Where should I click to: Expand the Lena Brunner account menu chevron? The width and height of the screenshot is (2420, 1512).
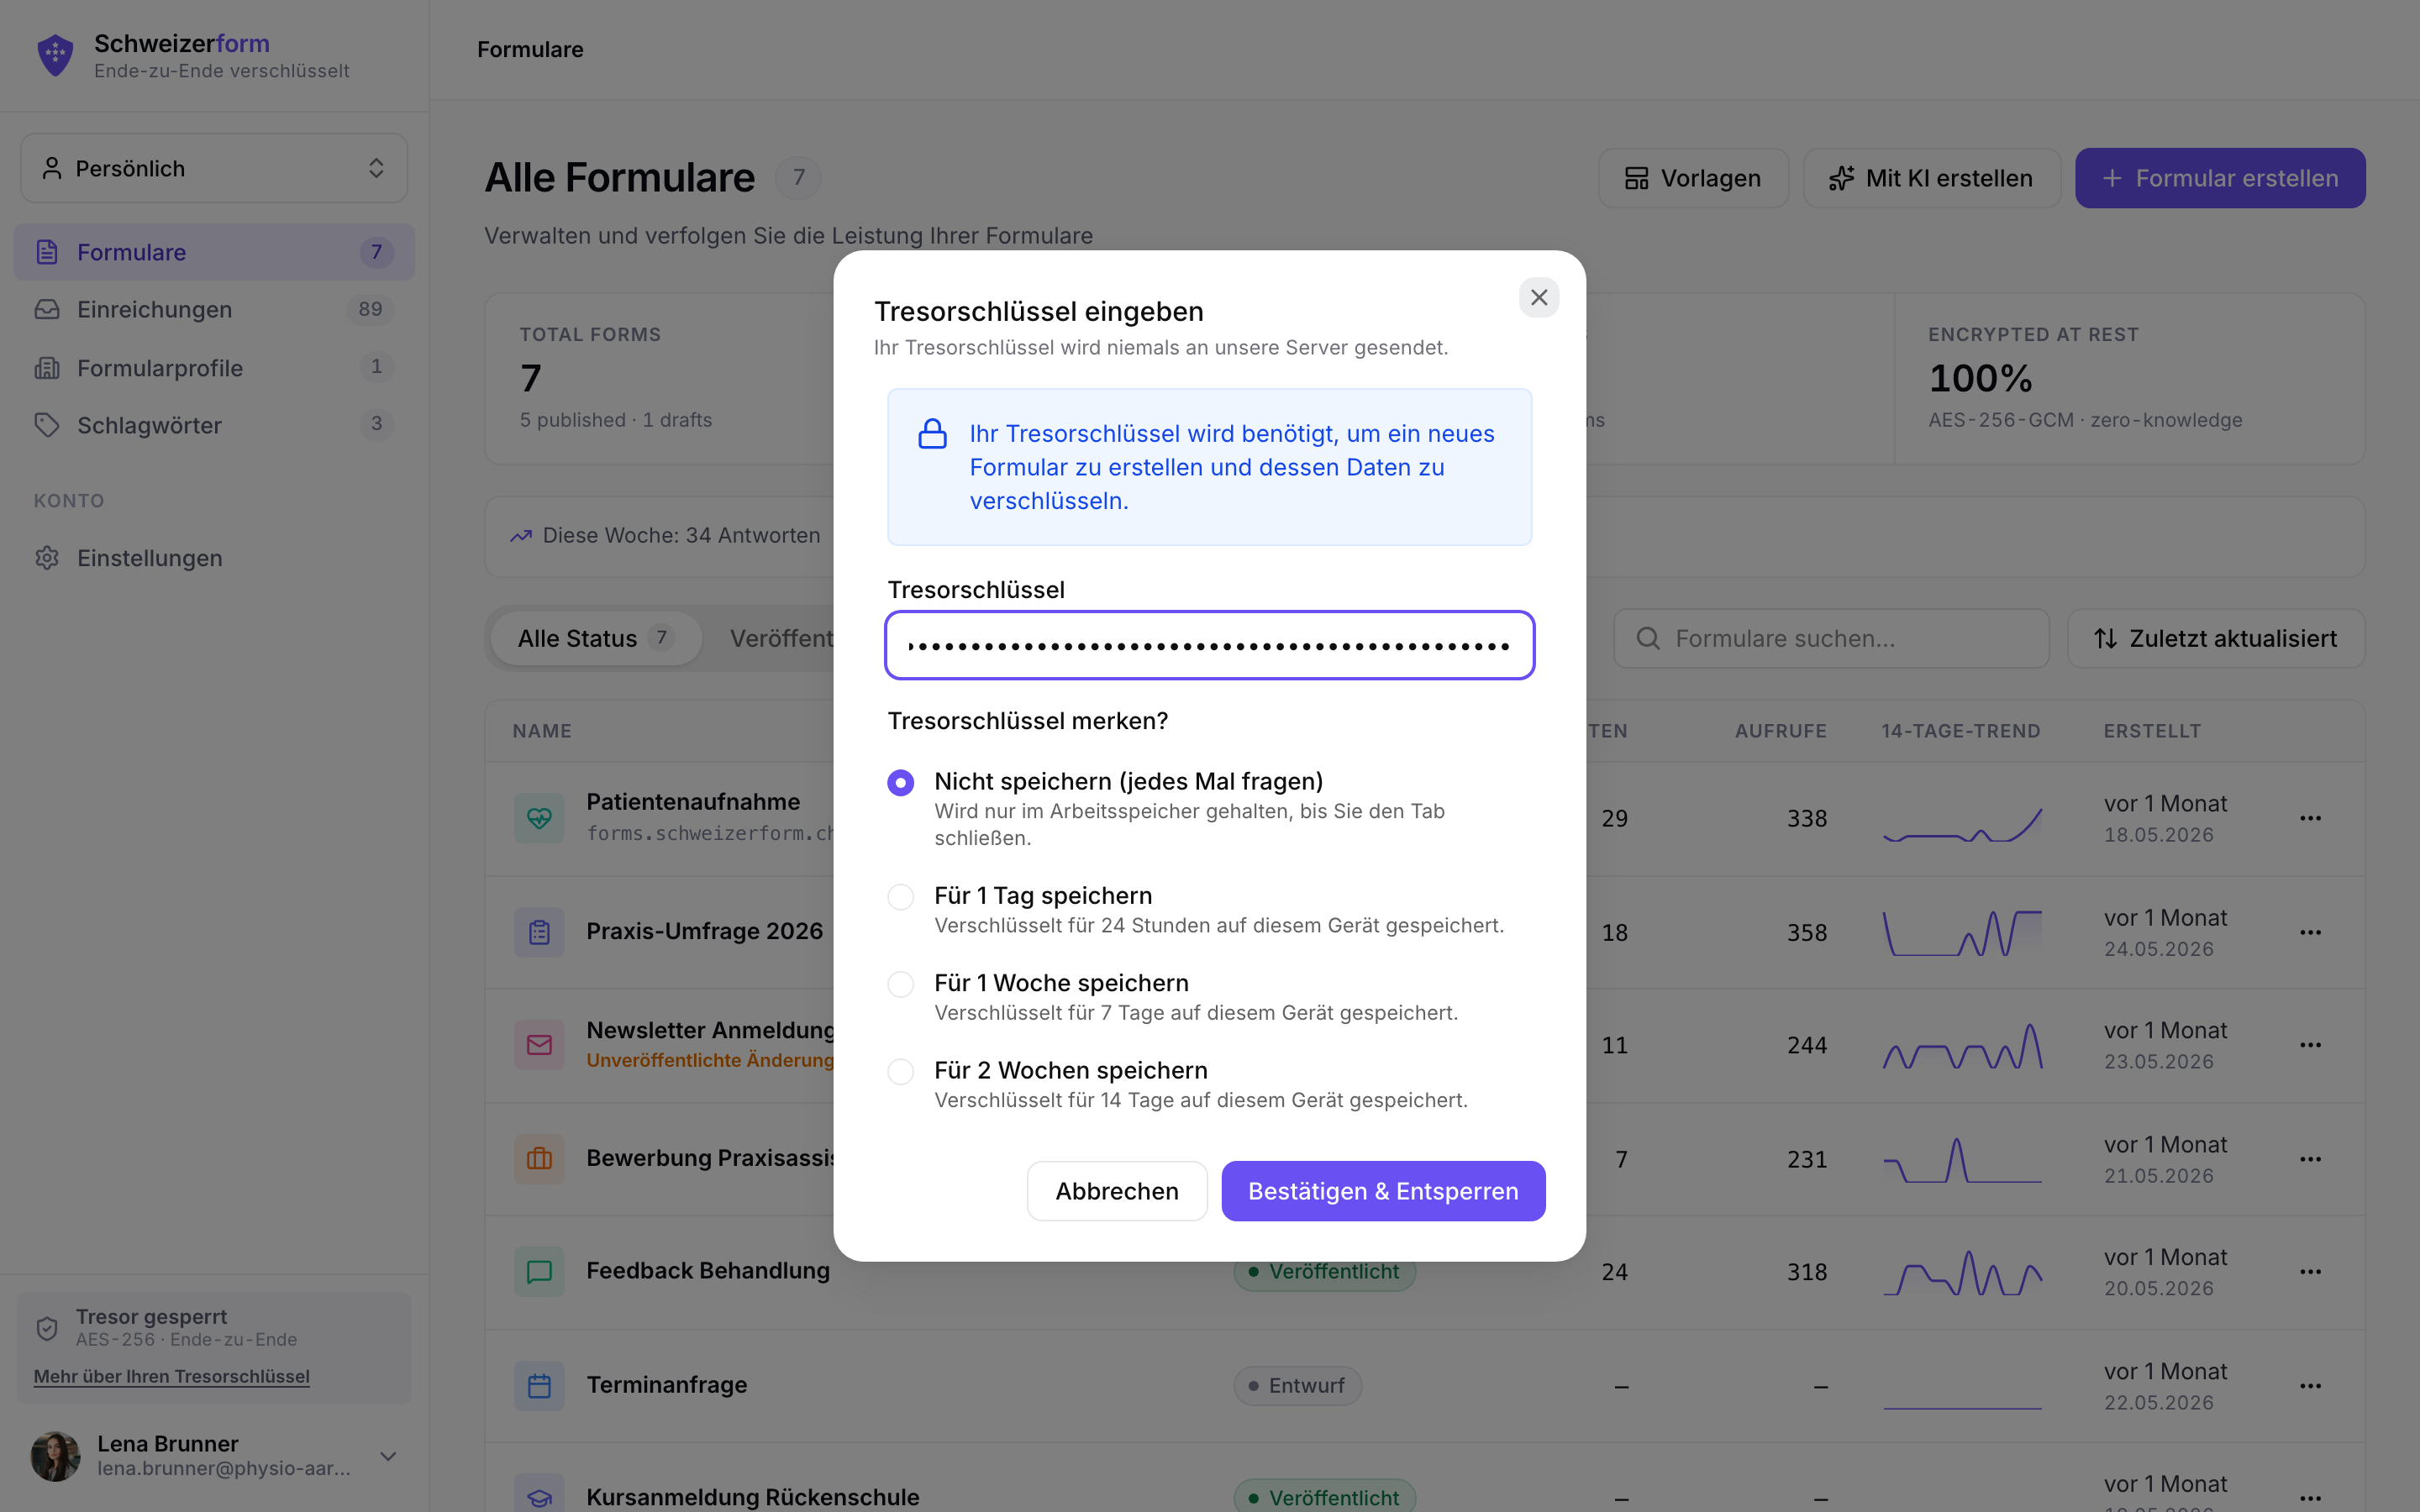[x=388, y=1456]
